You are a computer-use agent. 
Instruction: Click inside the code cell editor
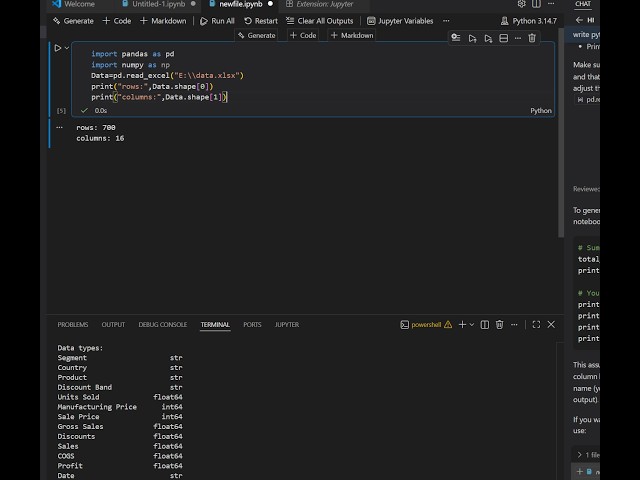pos(313,76)
